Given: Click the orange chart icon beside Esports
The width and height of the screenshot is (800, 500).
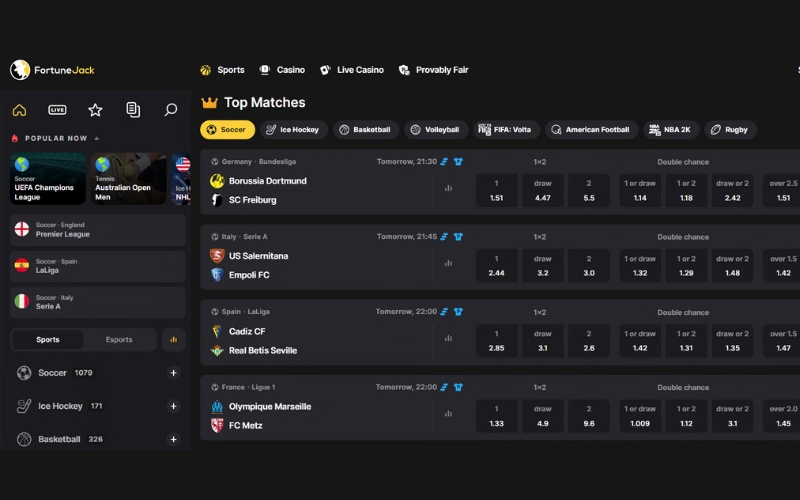Looking at the screenshot, I should pos(173,340).
